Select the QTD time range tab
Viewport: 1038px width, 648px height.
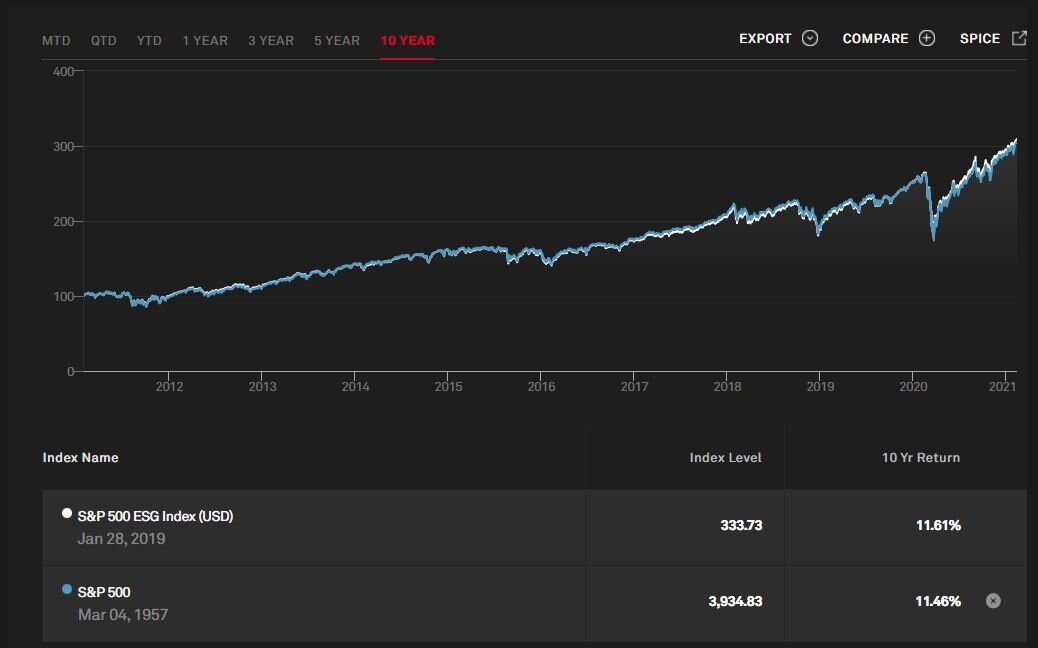point(103,41)
